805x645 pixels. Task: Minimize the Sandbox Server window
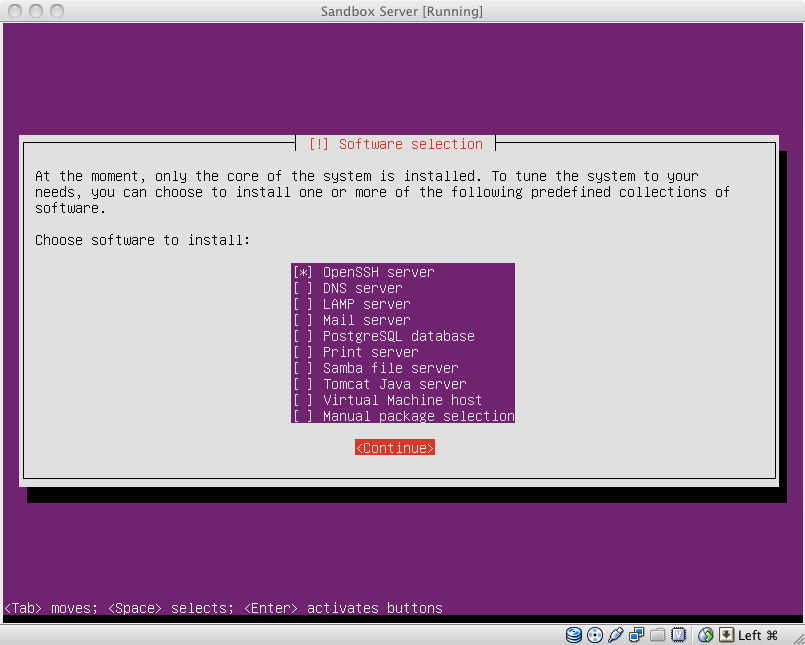(x=36, y=11)
